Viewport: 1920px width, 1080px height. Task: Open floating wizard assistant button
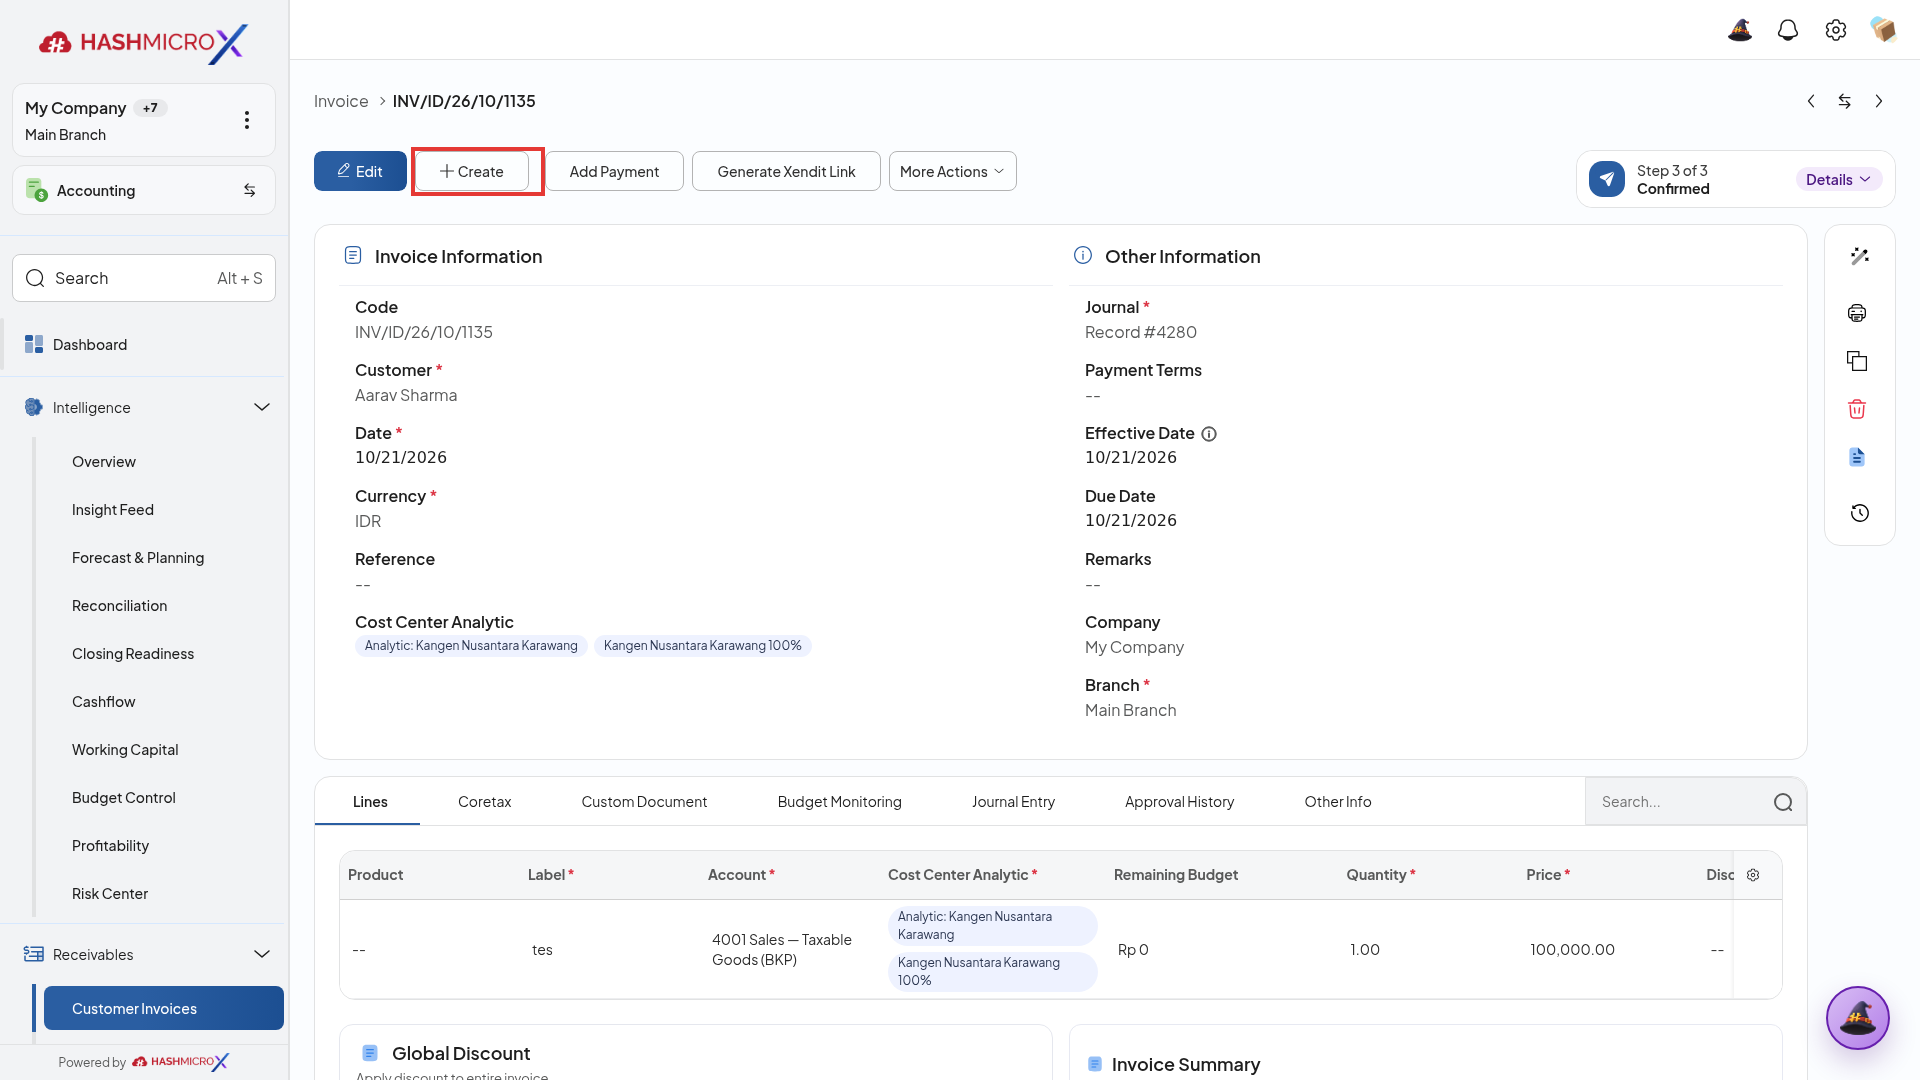1858,1018
